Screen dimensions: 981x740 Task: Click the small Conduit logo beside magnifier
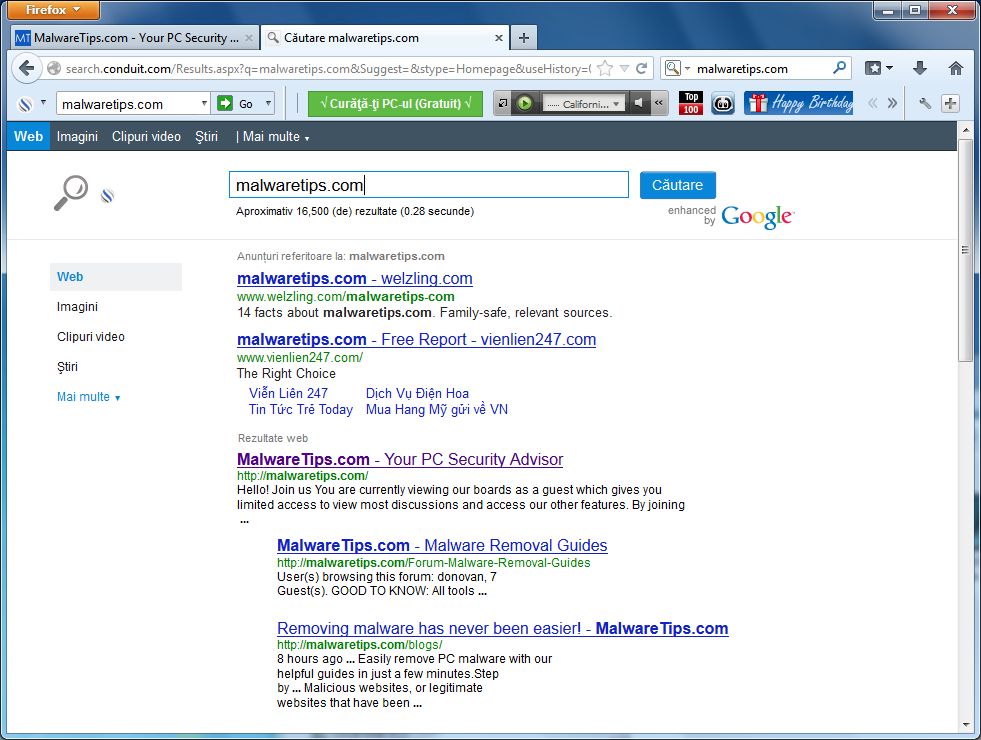tap(108, 196)
